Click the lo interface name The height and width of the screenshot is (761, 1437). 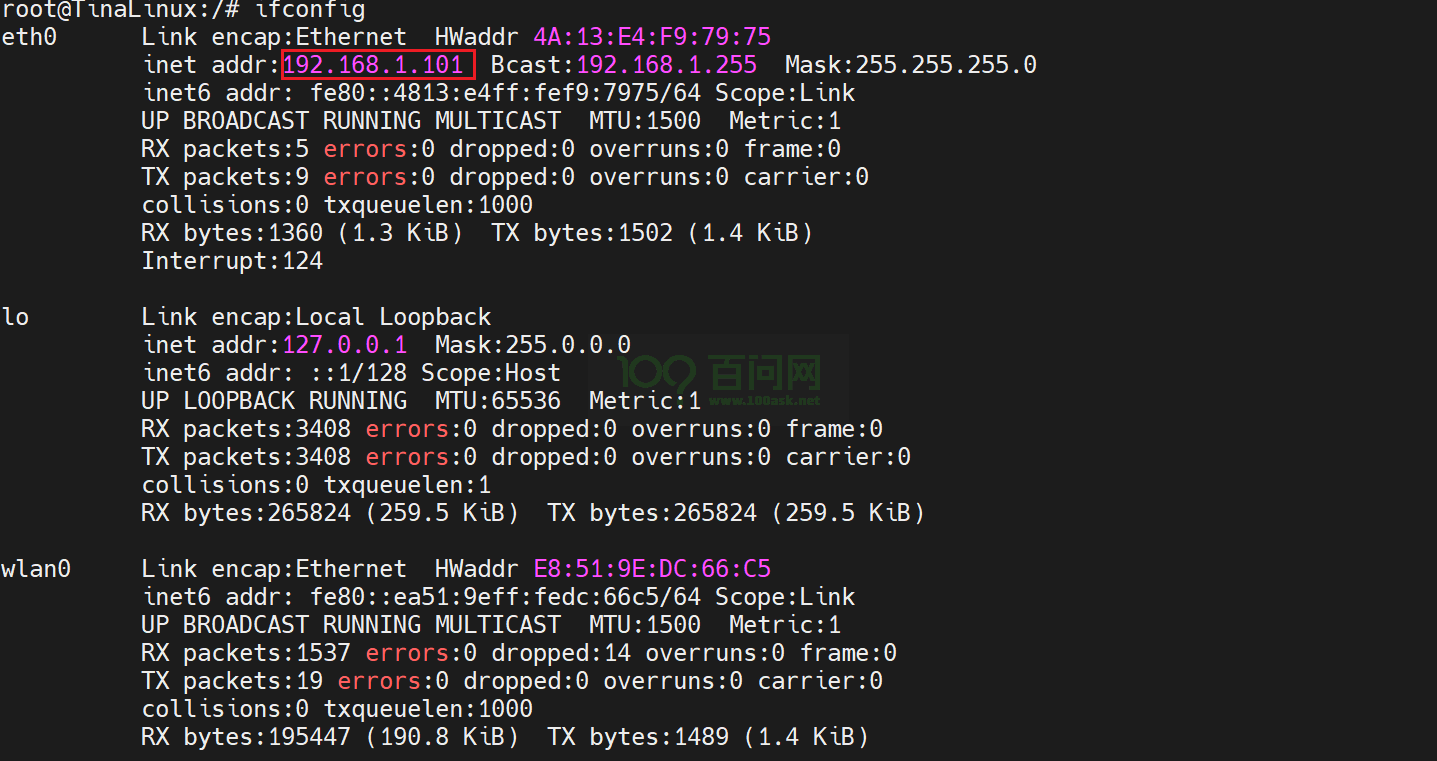[x=15, y=318]
